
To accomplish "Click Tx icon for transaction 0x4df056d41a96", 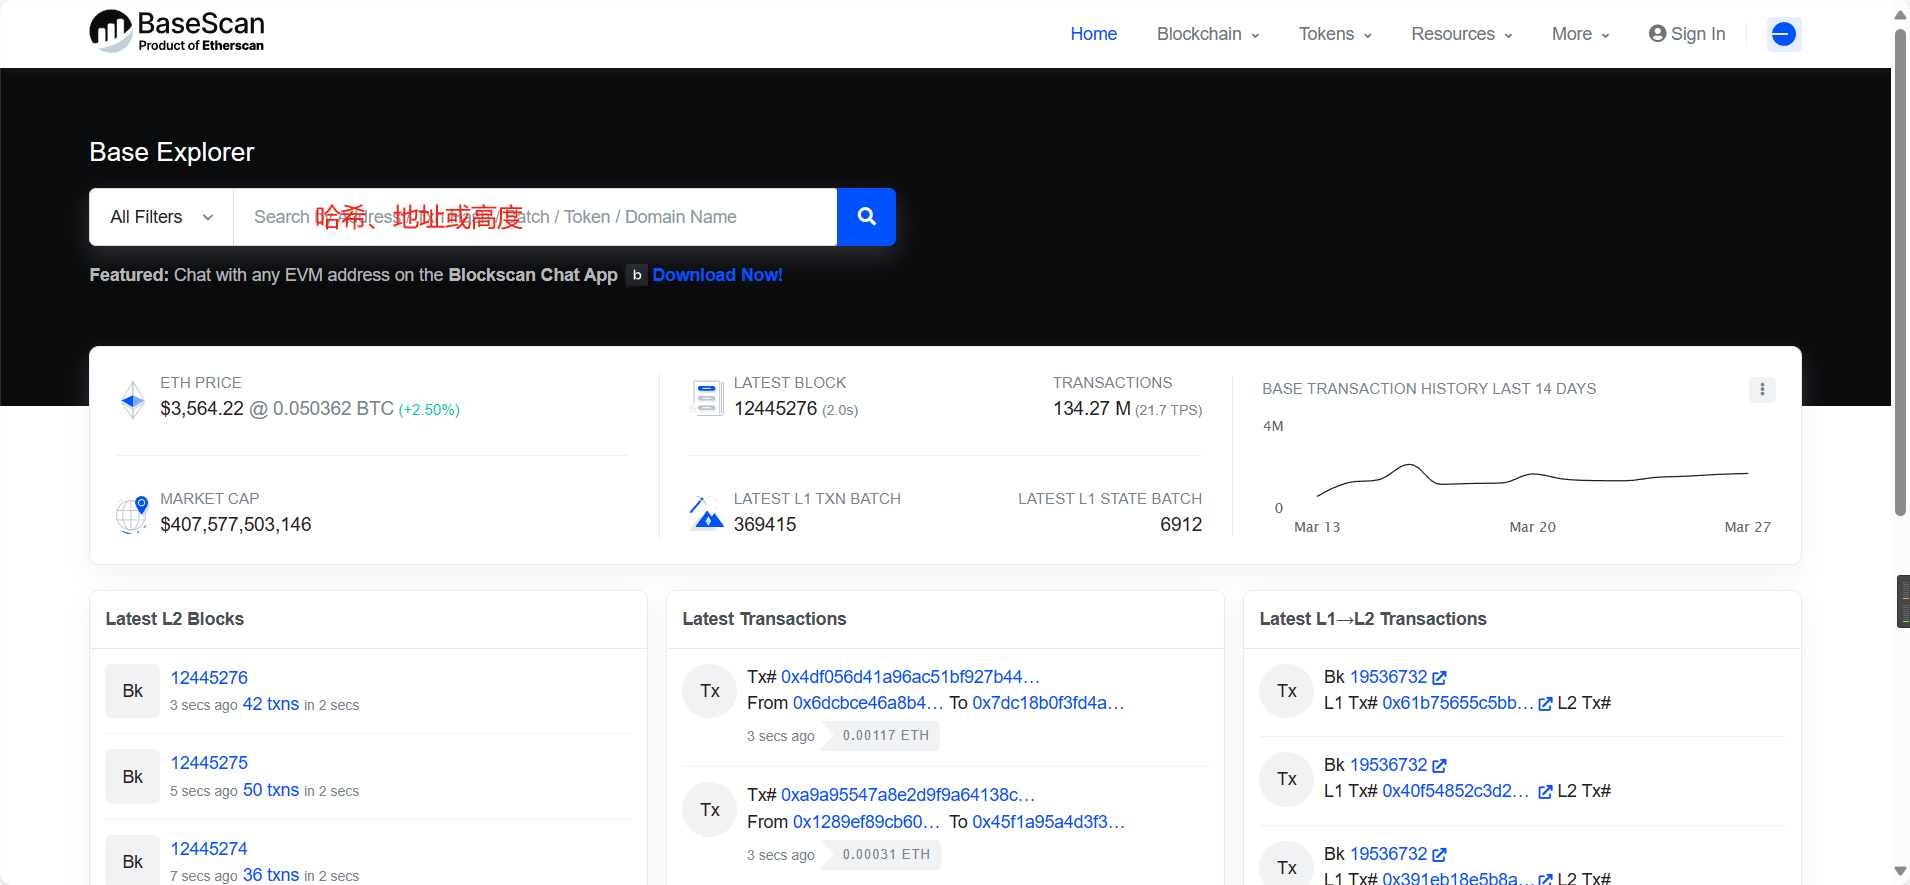I will coord(710,691).
